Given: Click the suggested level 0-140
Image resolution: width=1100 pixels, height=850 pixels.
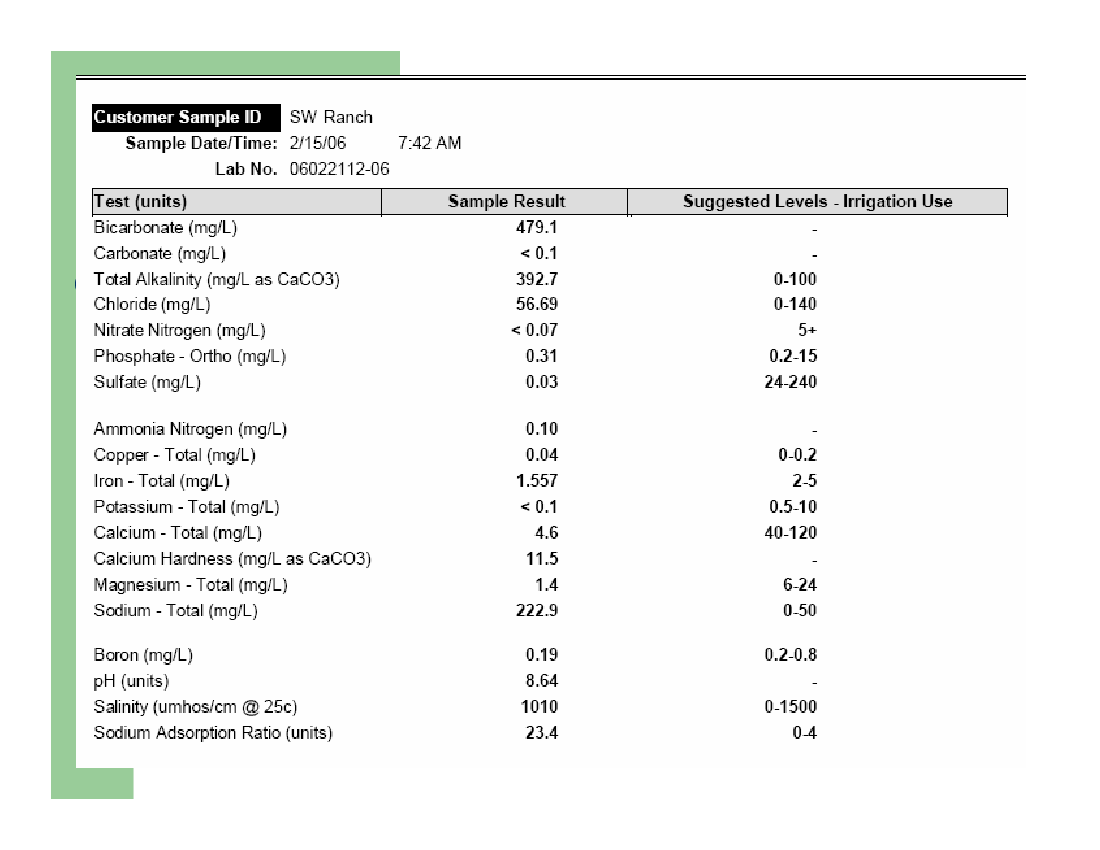Looking at the screenshot, I should [795, 304].
